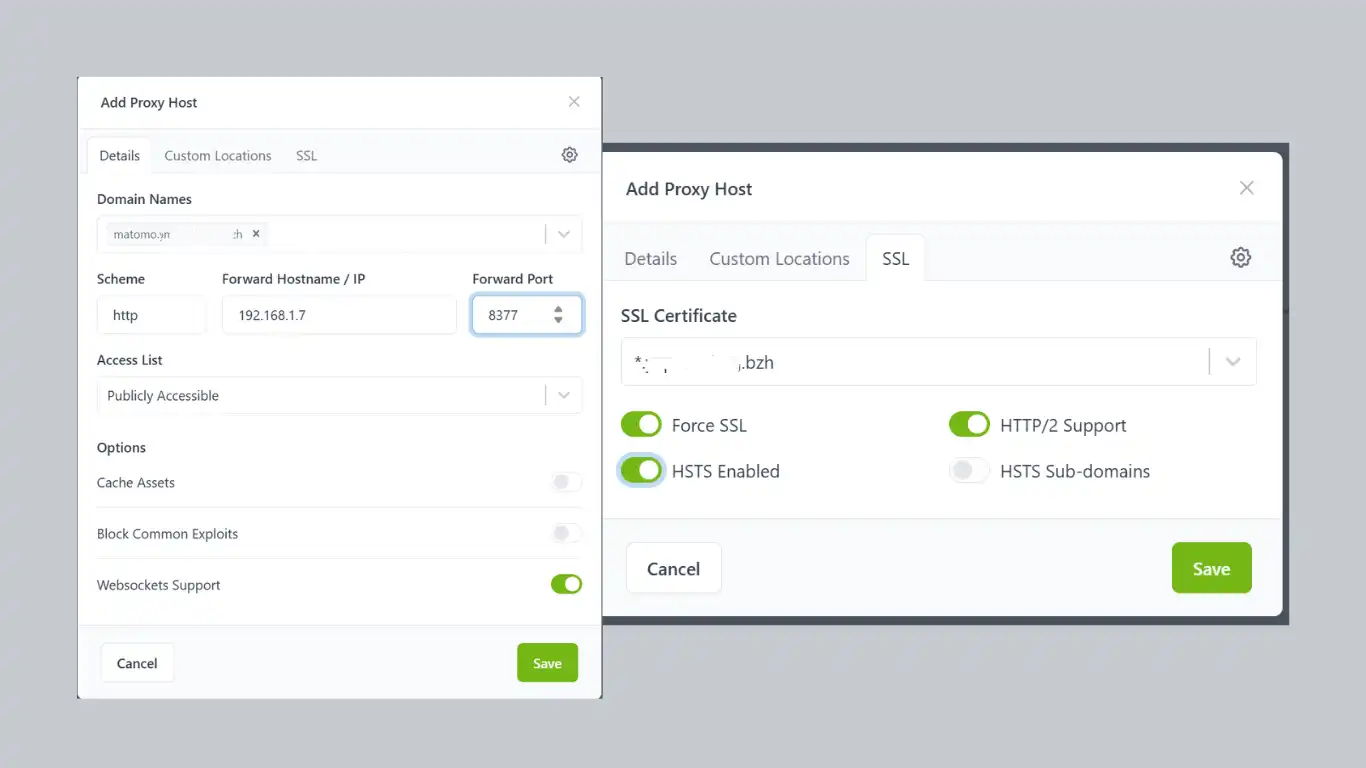Click the Forward Port stepper arrows
The image size is (1366, 768).
tap(558, 315)
